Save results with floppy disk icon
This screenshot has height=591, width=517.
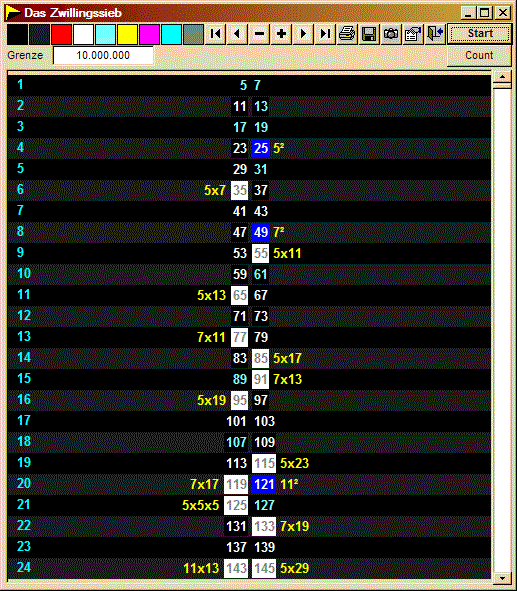(x=369, y=34)
